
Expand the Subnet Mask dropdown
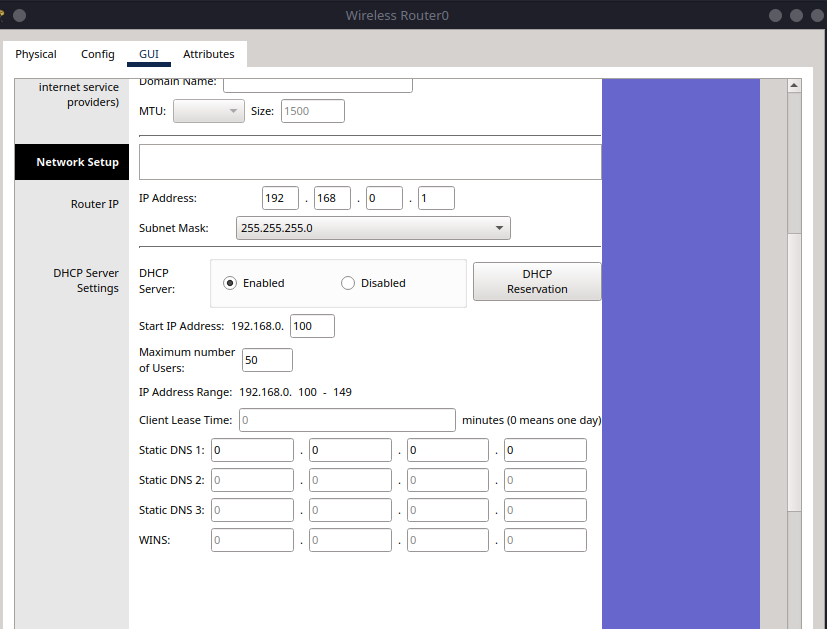coord(373,228)
